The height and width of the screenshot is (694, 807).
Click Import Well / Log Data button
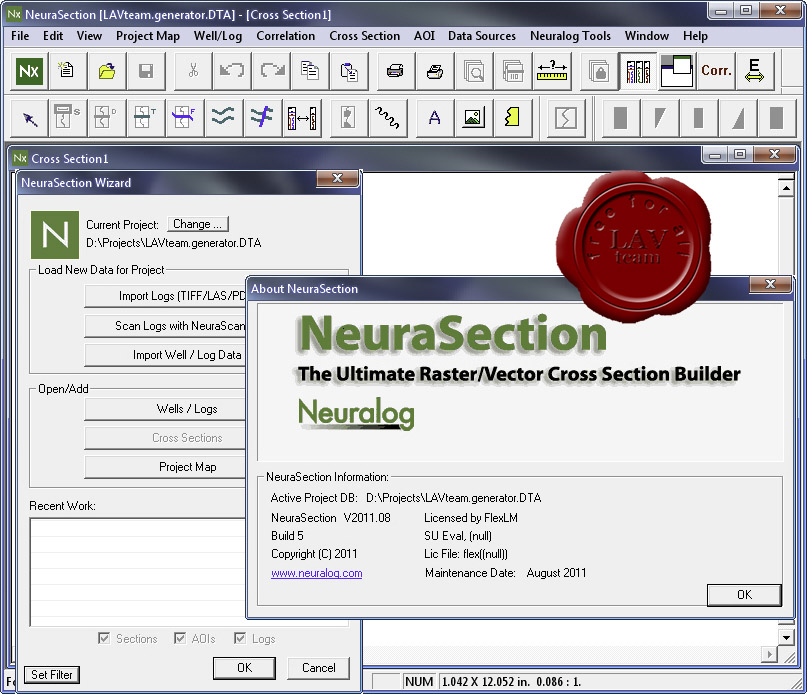coord(165,355)
